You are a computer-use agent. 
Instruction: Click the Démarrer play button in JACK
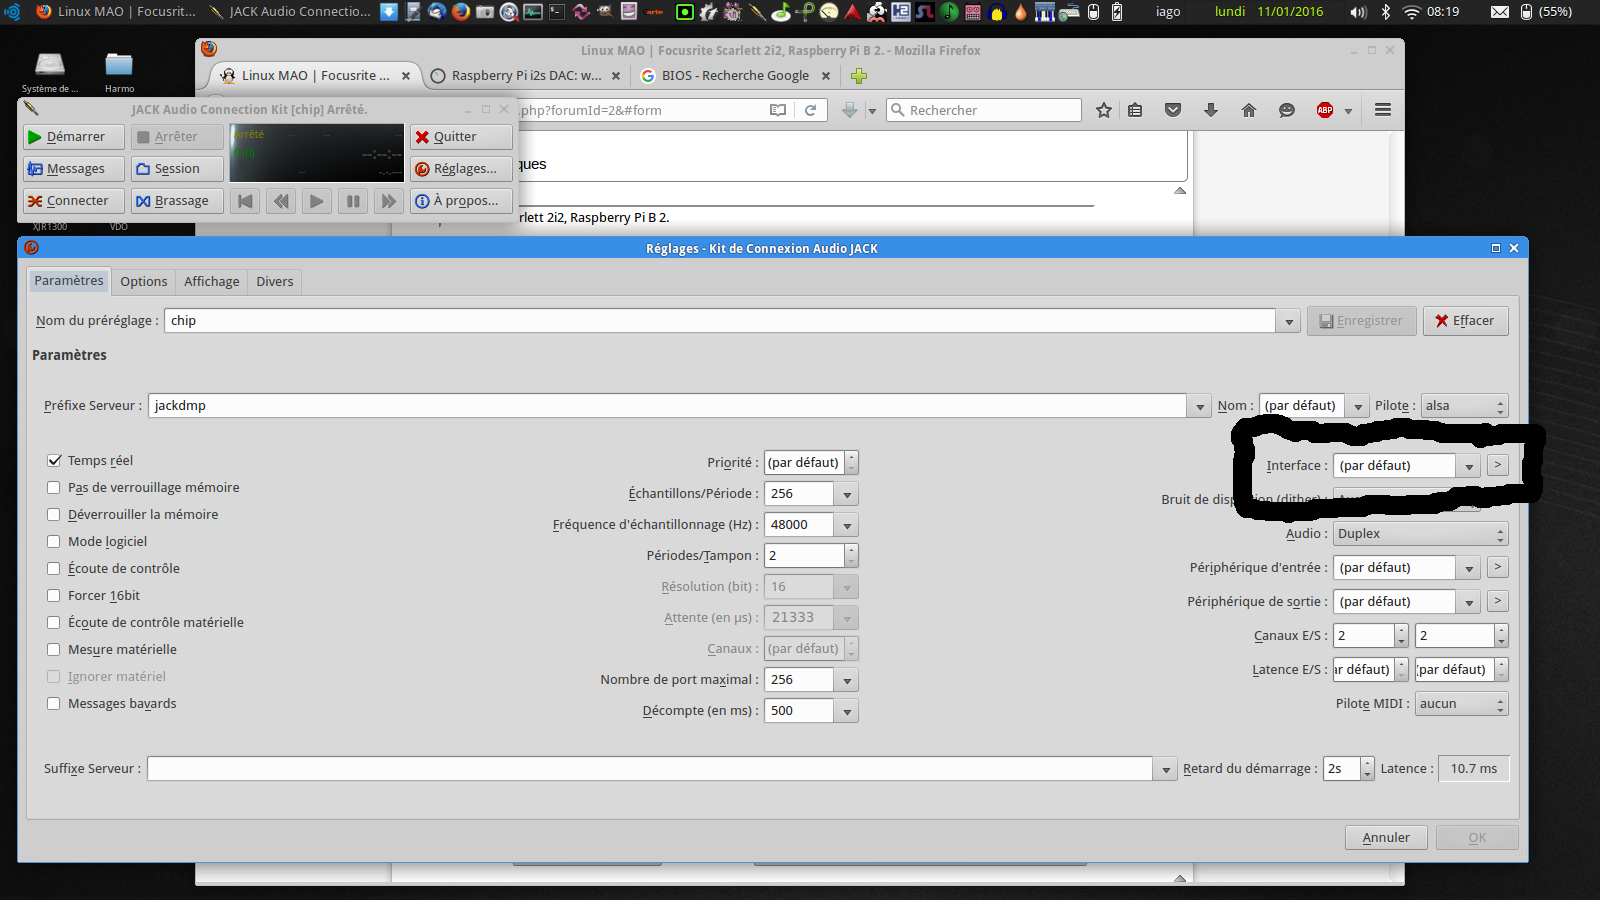point(74,137)
